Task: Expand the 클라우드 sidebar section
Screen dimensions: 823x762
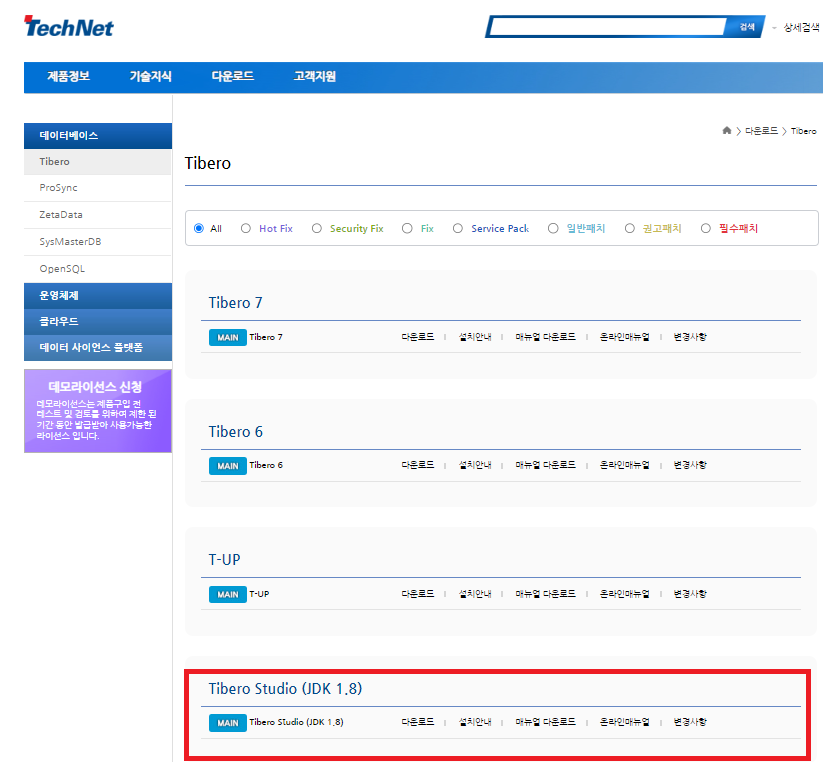Action: (98, 322)
